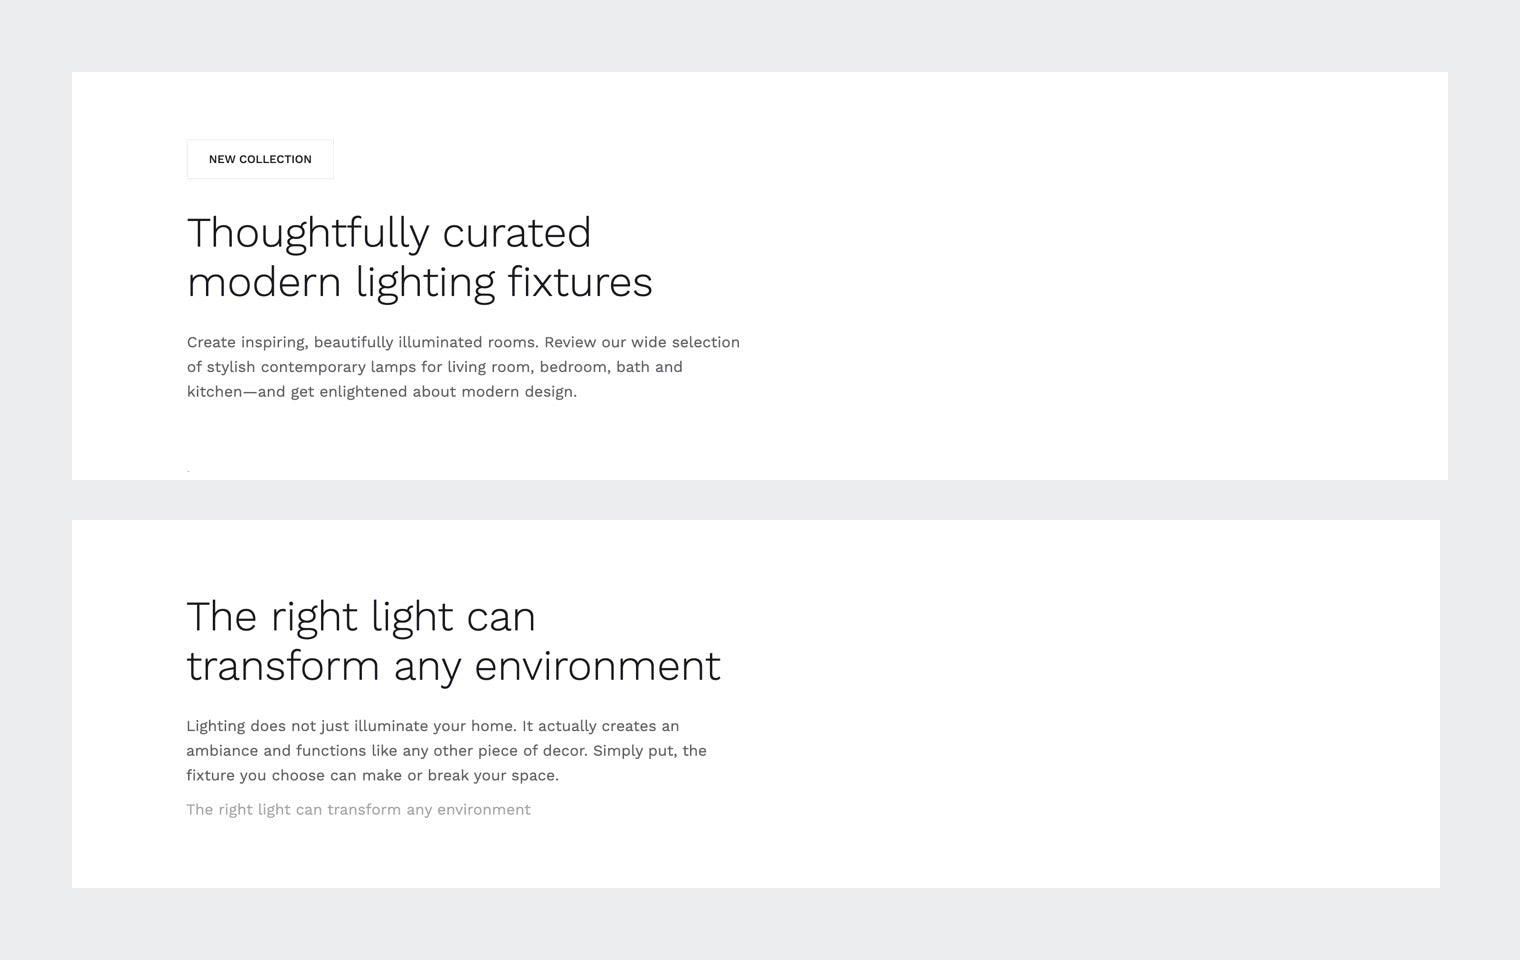Click the word 'bedroom' in the first paragraph
The image size is (1520, 960).
pos(573,367)
